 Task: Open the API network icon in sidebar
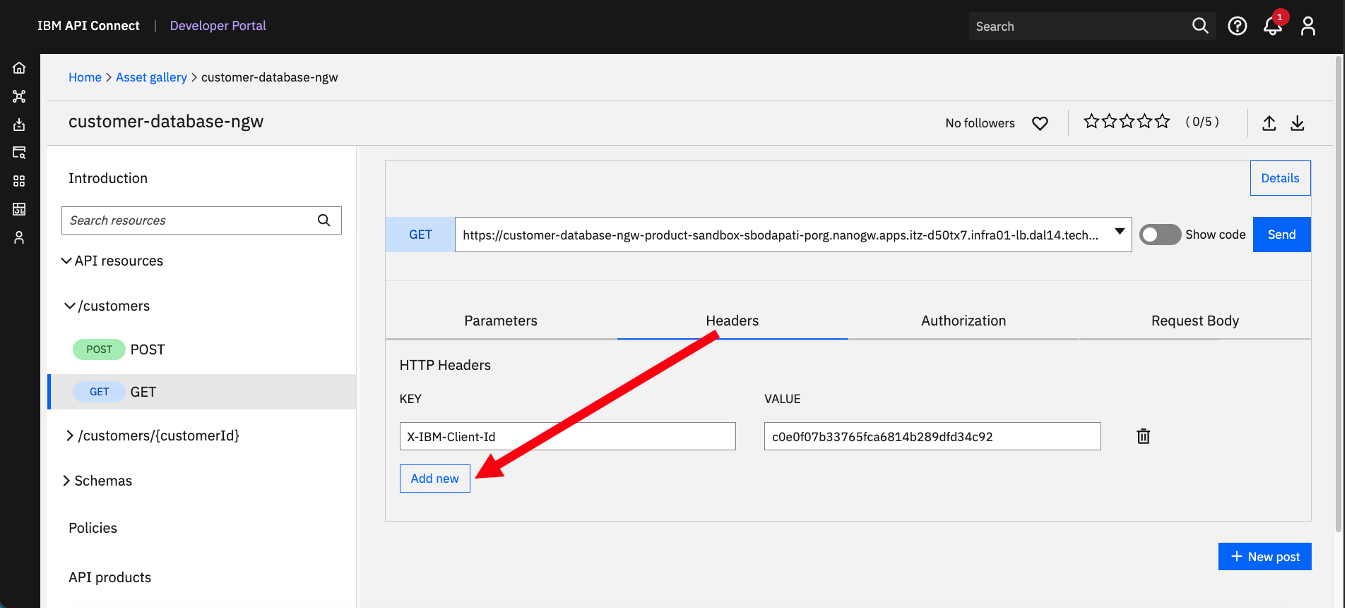19,97
